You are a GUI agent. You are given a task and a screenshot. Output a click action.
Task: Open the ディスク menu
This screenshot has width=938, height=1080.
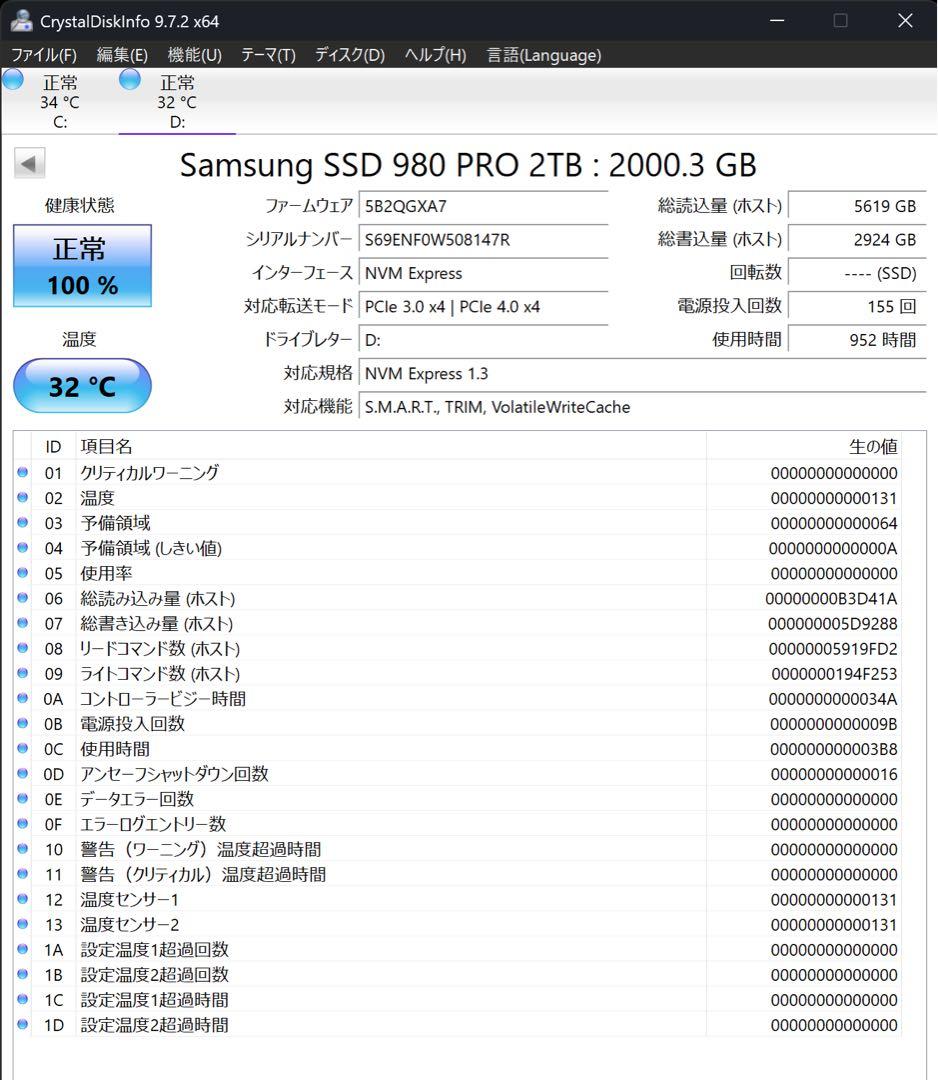[x=348, y=55]
